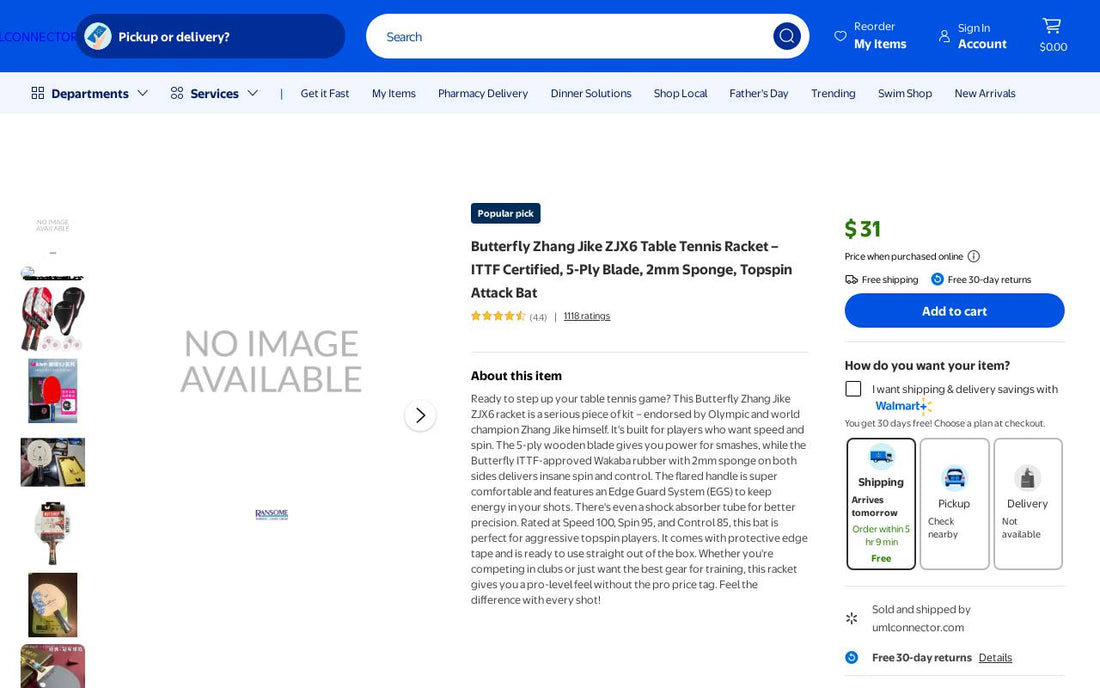1100x688 pixels.
Task: Open the Swim Shop menu item
Action: [905, 93]
